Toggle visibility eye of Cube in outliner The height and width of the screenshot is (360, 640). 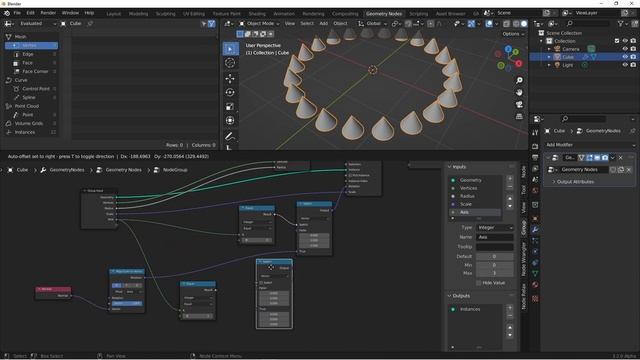625,57
